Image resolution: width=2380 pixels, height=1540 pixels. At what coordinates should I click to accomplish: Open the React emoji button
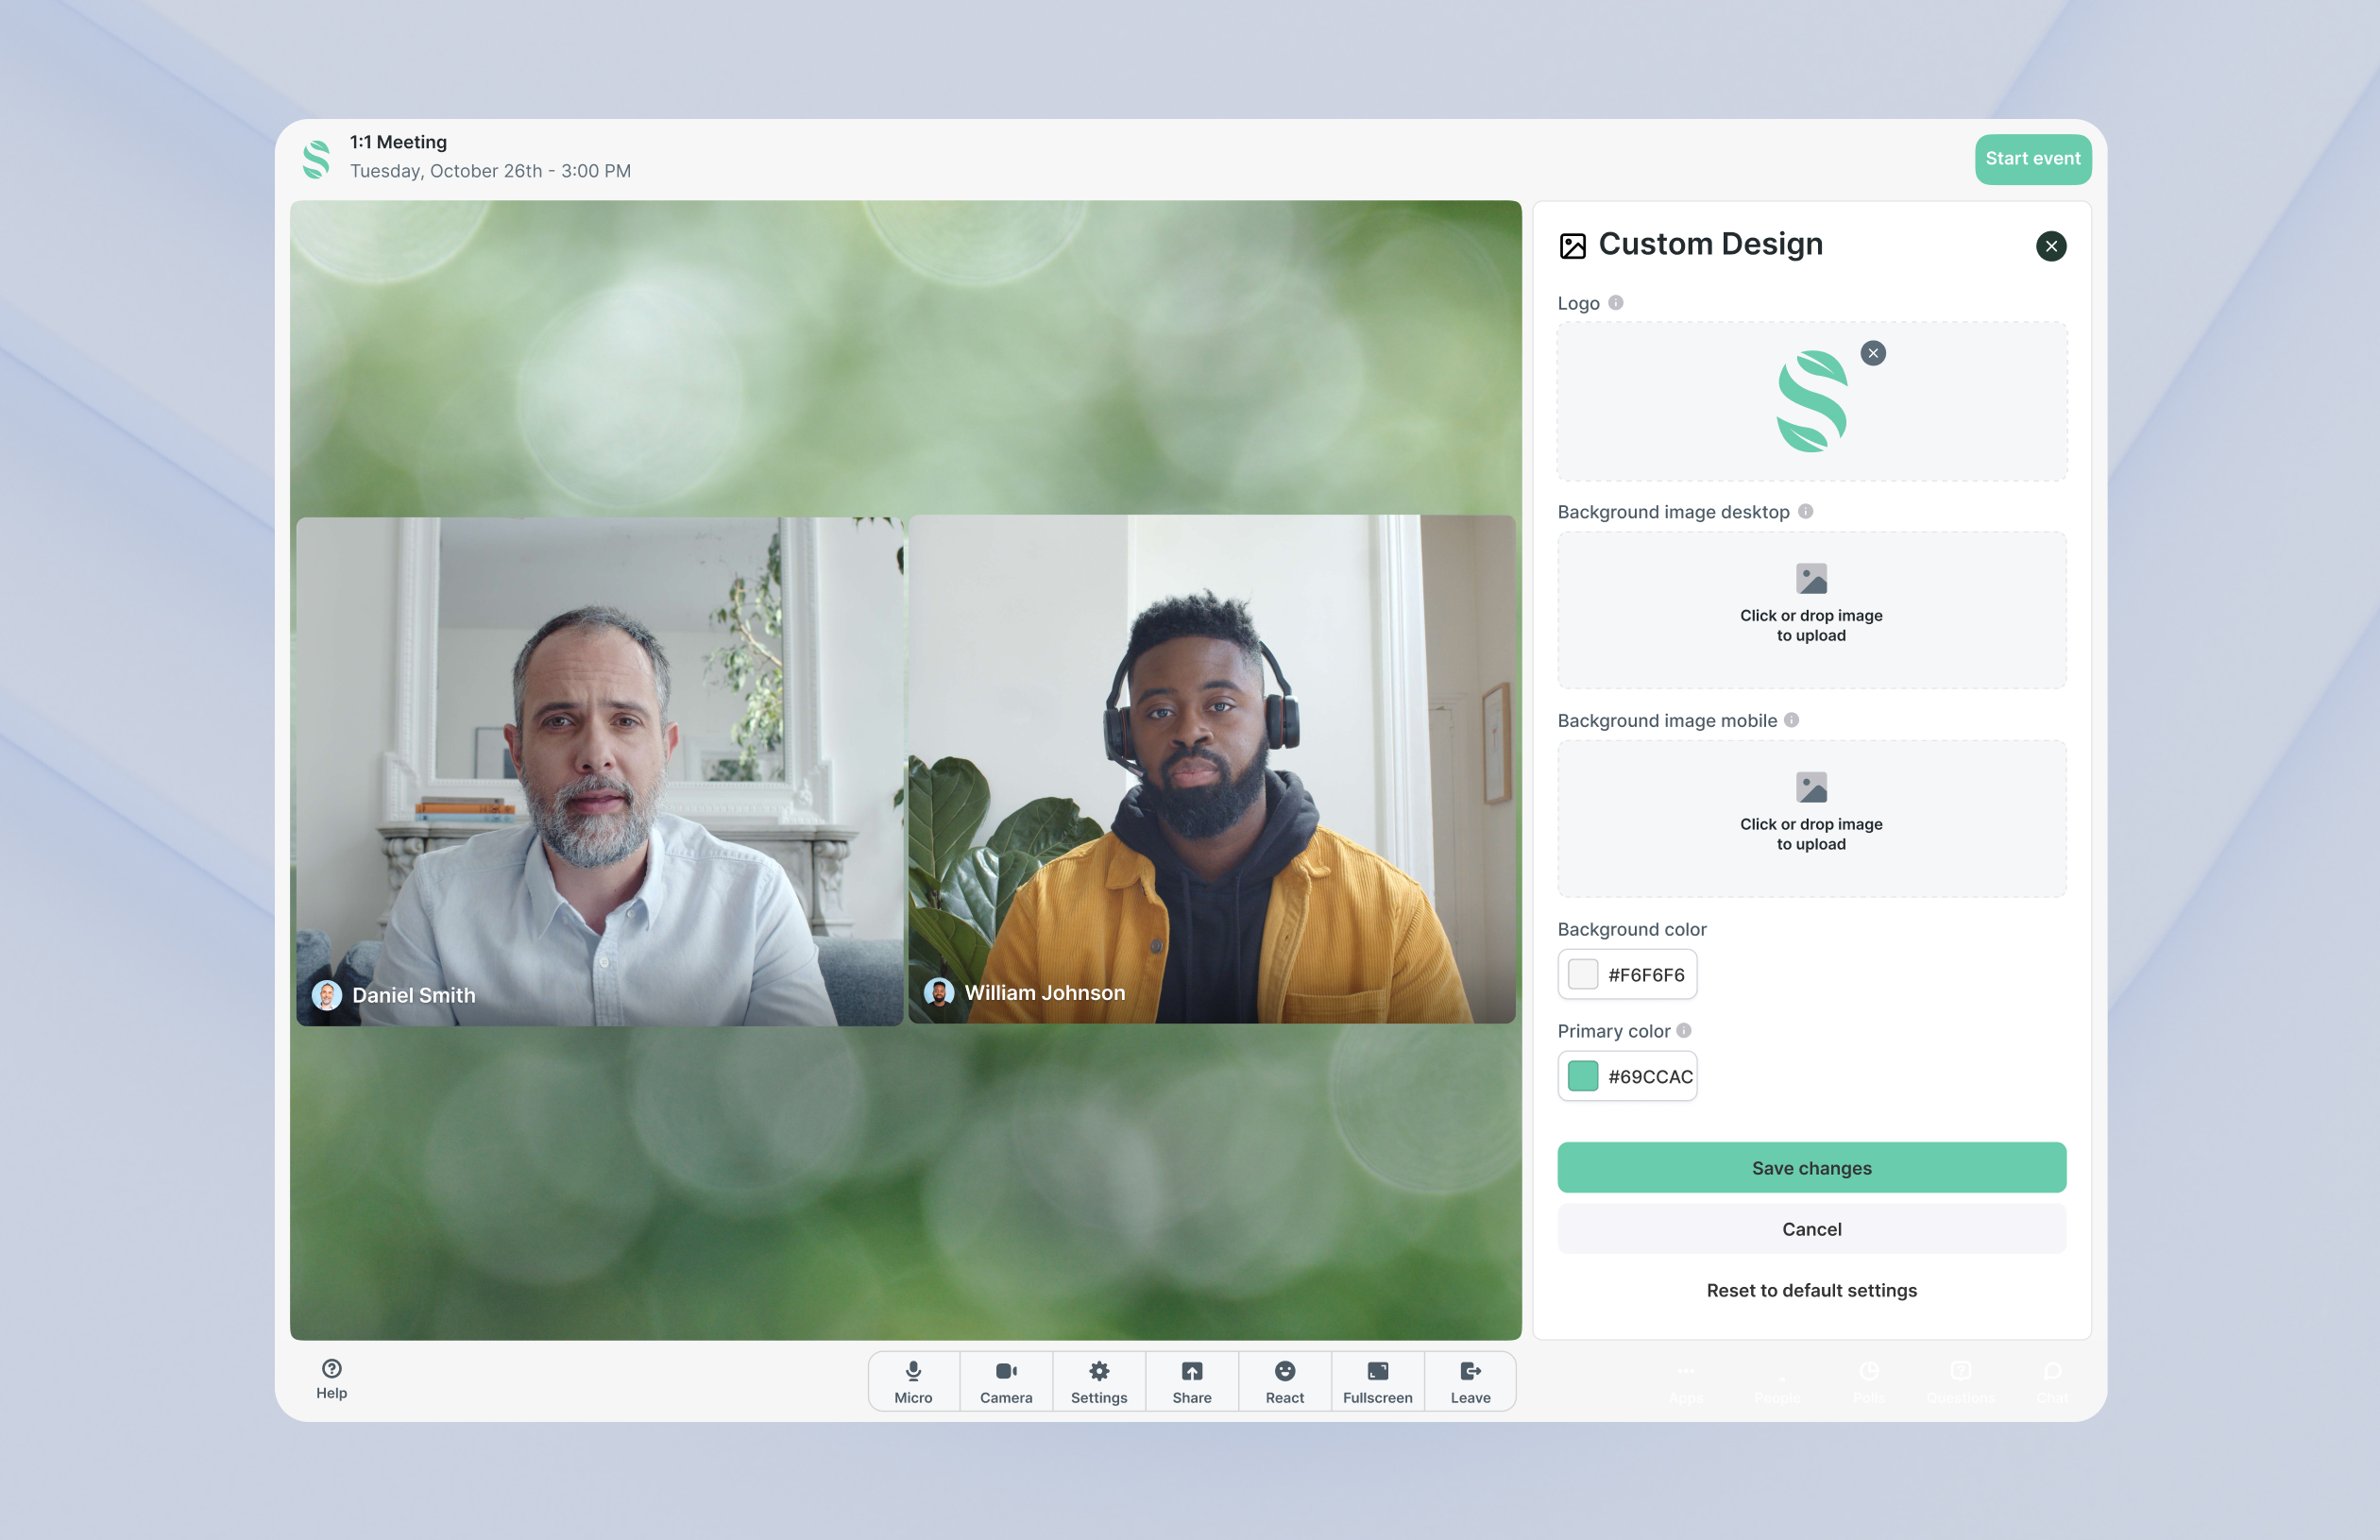pos(1285,1381)
